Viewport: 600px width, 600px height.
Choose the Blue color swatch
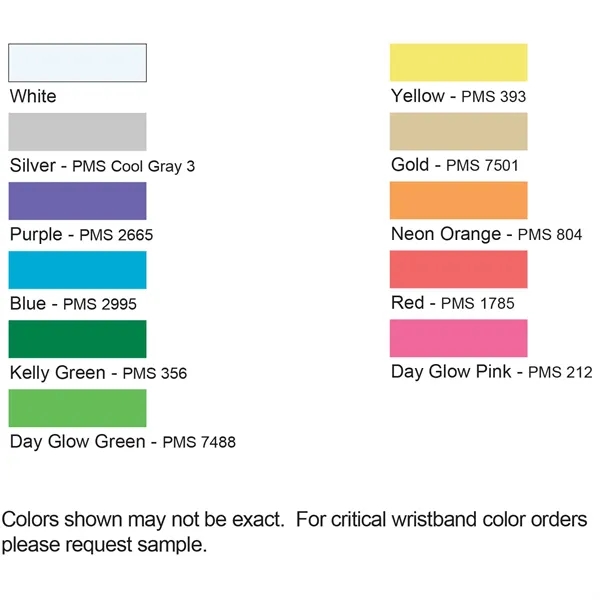(x=77, y=270)
